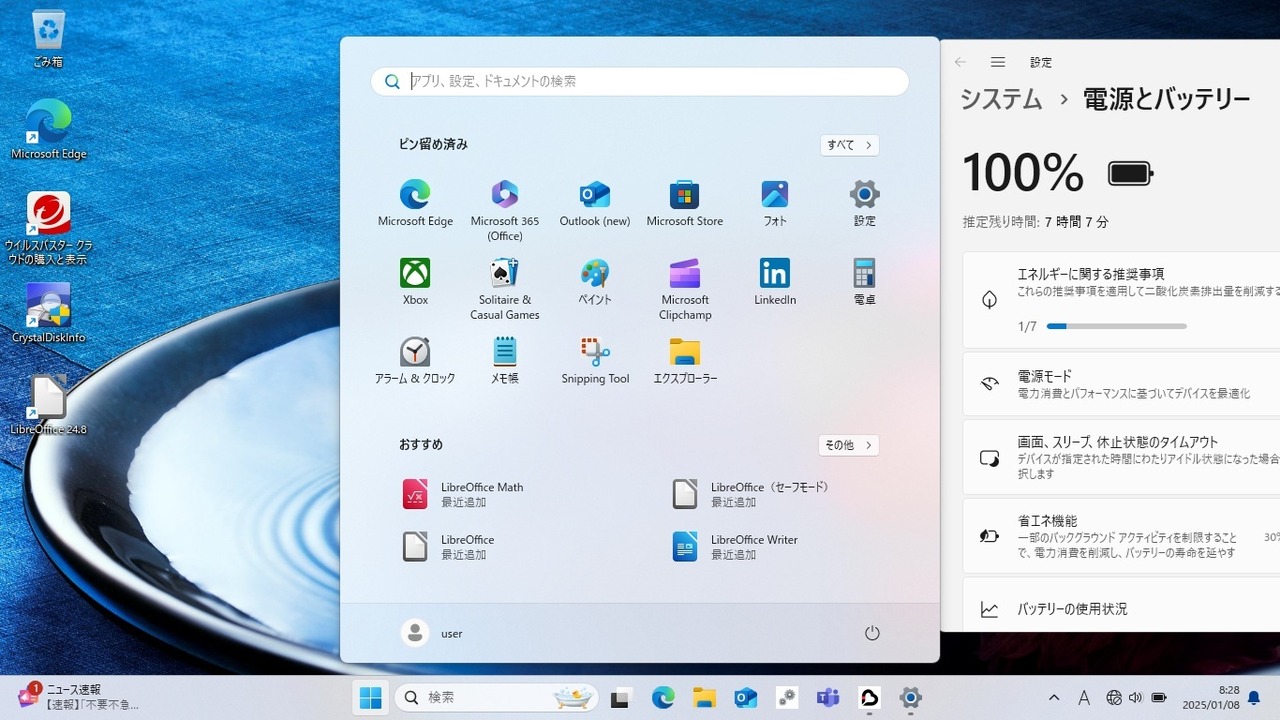Click the power button in Start menu

click(872, 633)
